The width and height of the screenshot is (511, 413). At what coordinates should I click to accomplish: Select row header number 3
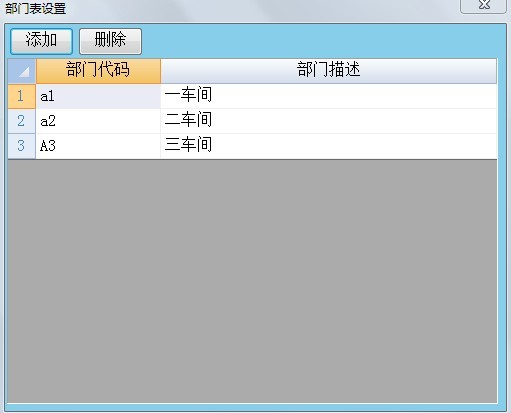(22, 146)
